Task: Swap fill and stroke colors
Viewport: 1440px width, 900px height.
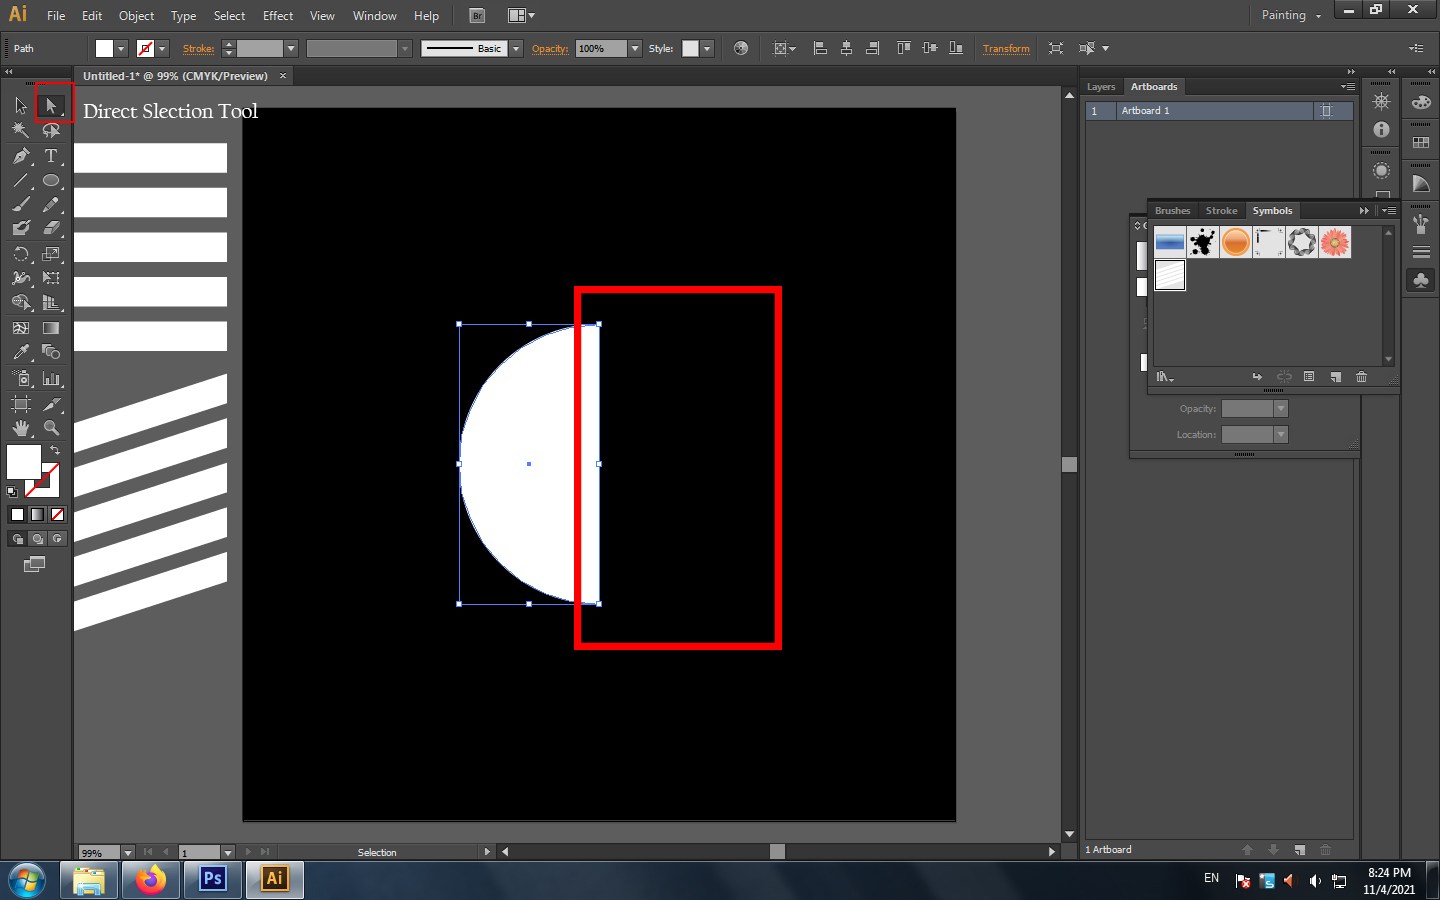Action: [55, 451]
